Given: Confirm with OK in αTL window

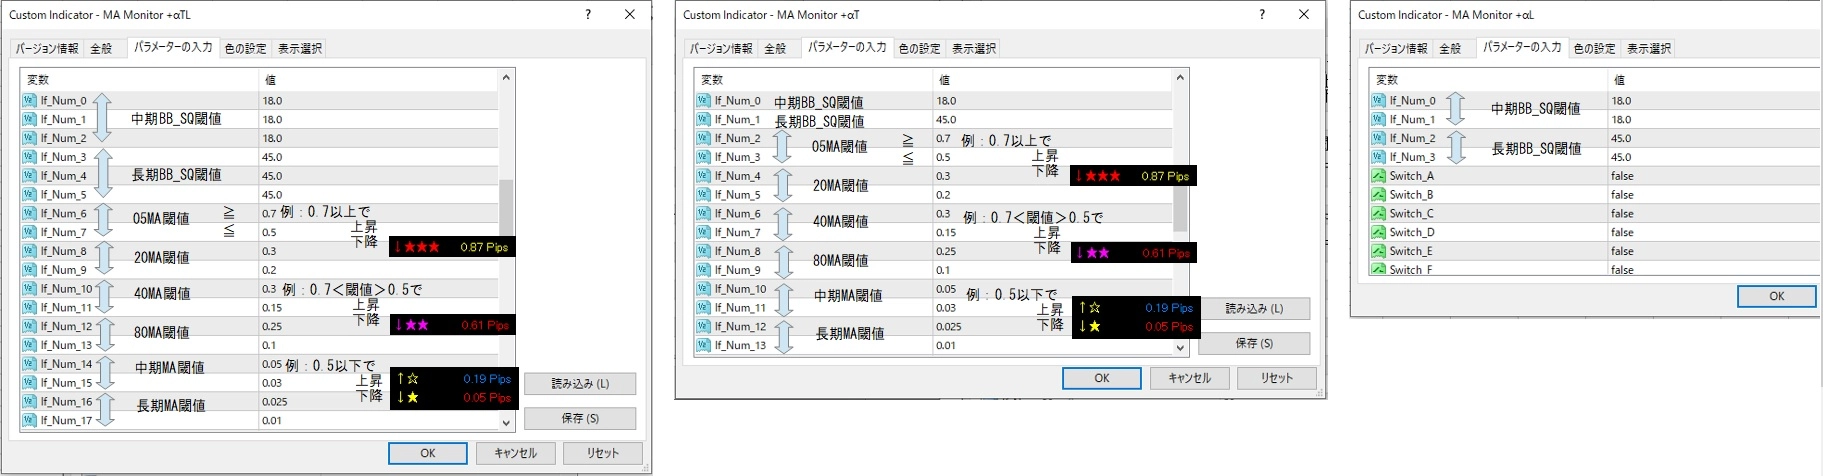Looking at the screenshot, I should [428, 453].
